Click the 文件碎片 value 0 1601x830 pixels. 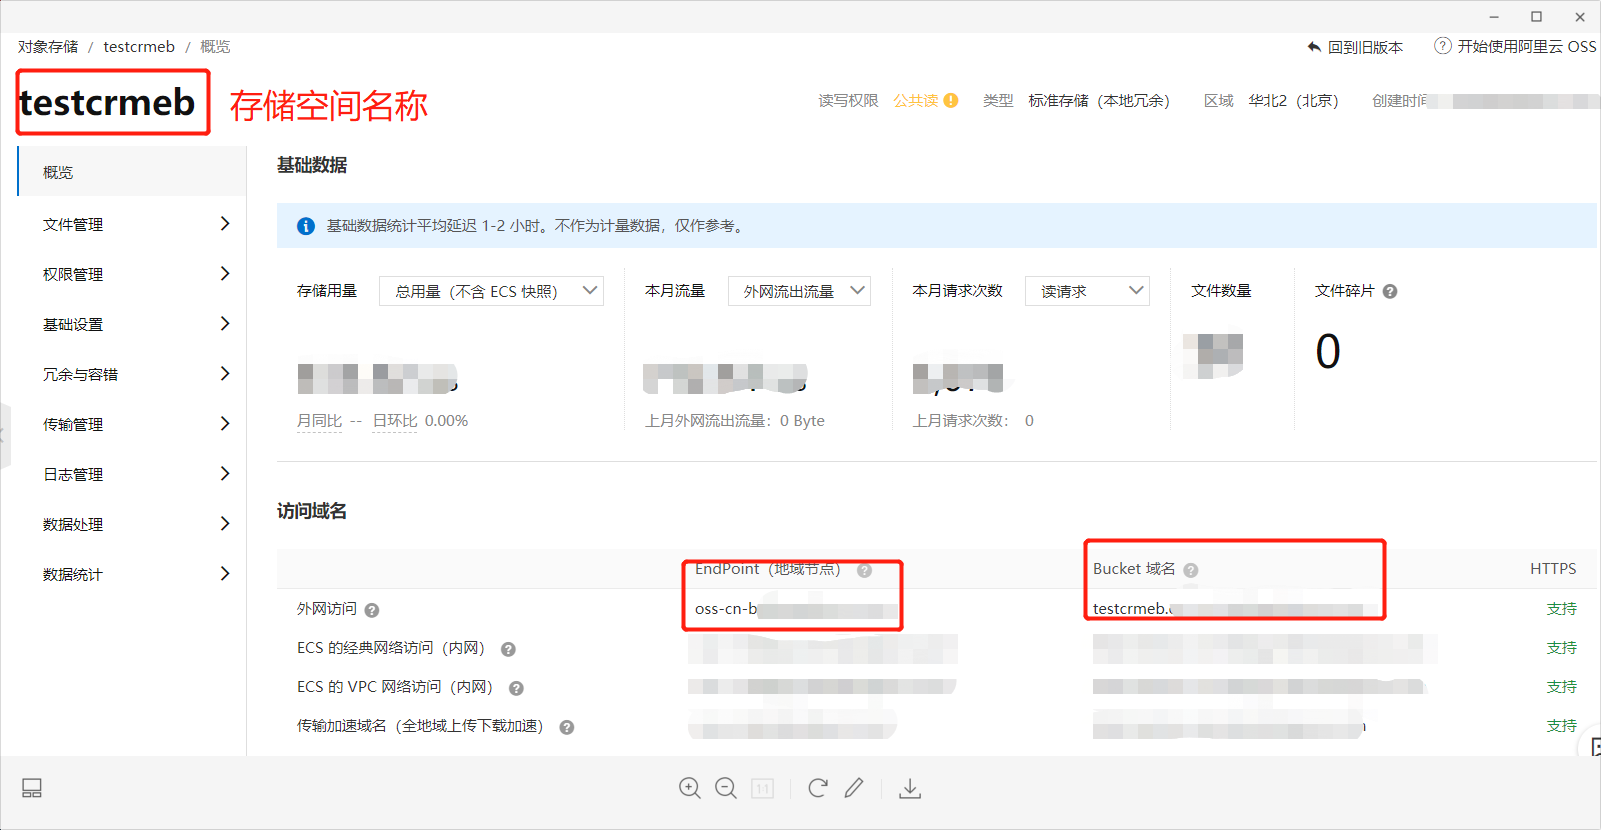1328,351
